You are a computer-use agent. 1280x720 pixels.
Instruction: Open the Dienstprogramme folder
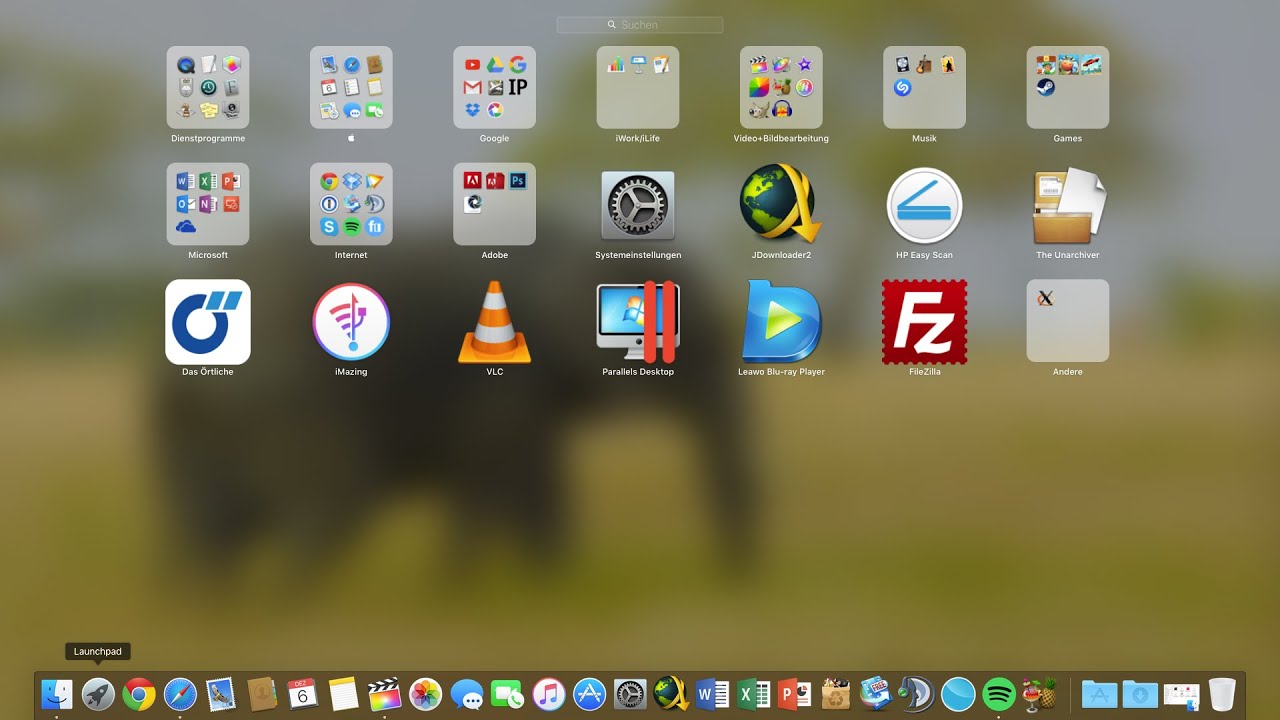pyautogui.click(x=208, y=87)
